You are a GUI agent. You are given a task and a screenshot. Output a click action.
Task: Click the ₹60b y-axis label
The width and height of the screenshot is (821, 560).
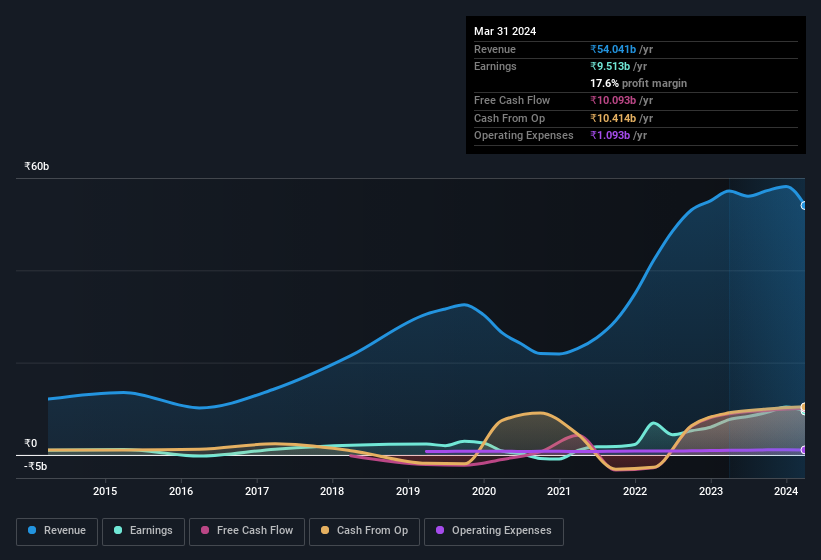37,166
